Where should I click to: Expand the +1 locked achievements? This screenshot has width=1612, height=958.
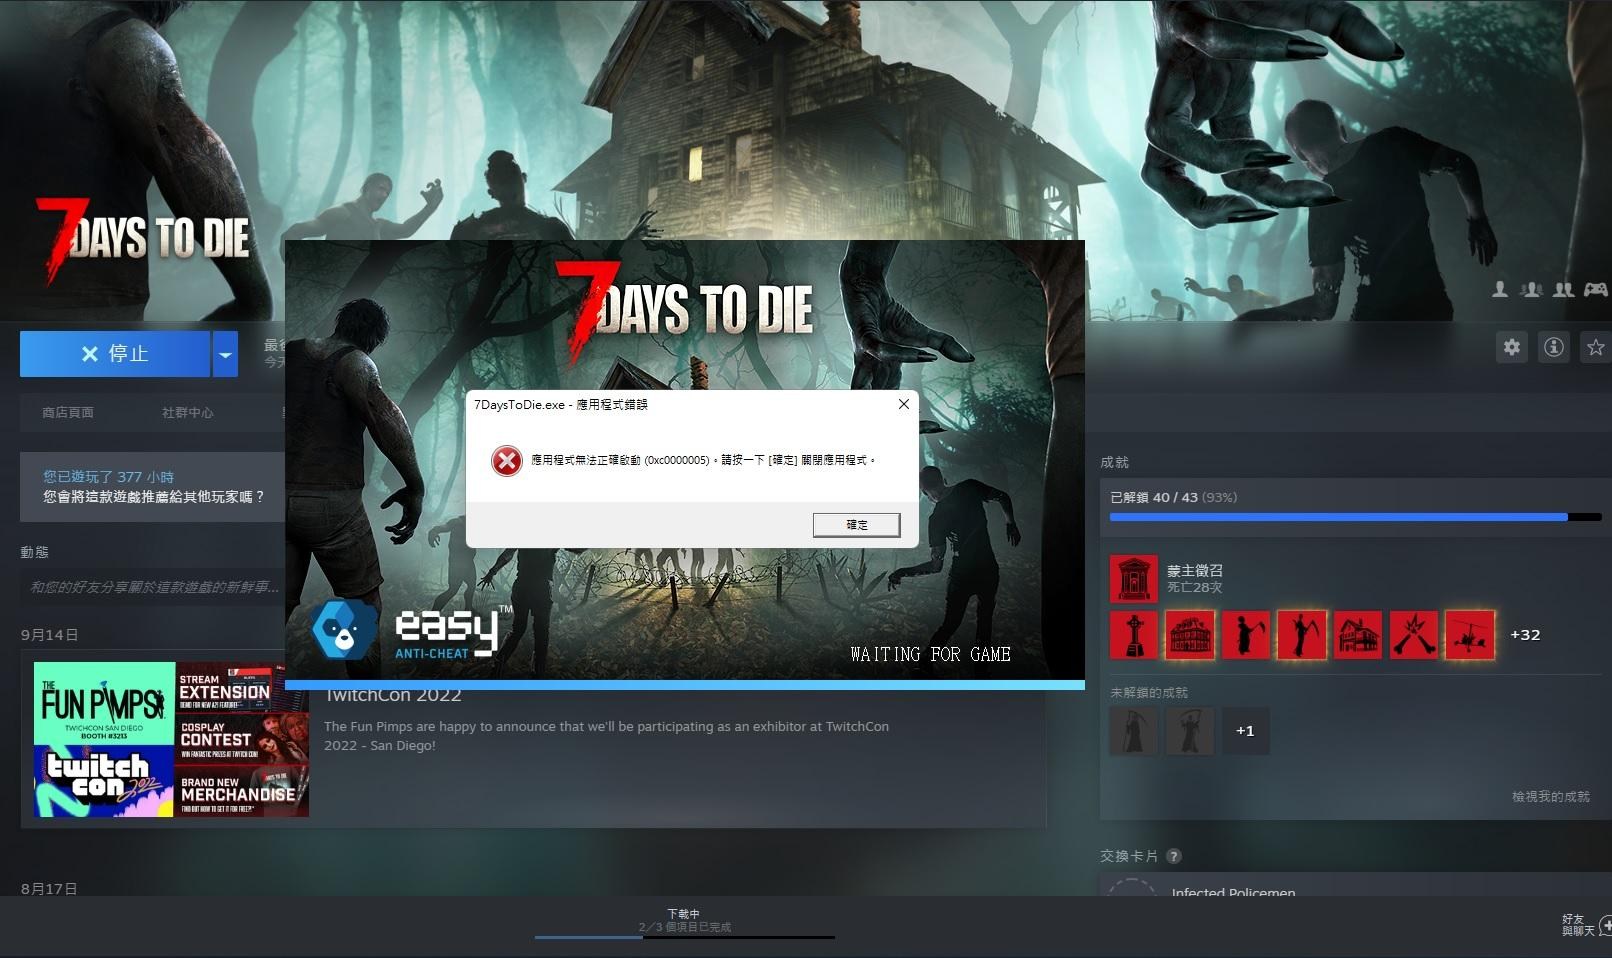(1244, 731)
